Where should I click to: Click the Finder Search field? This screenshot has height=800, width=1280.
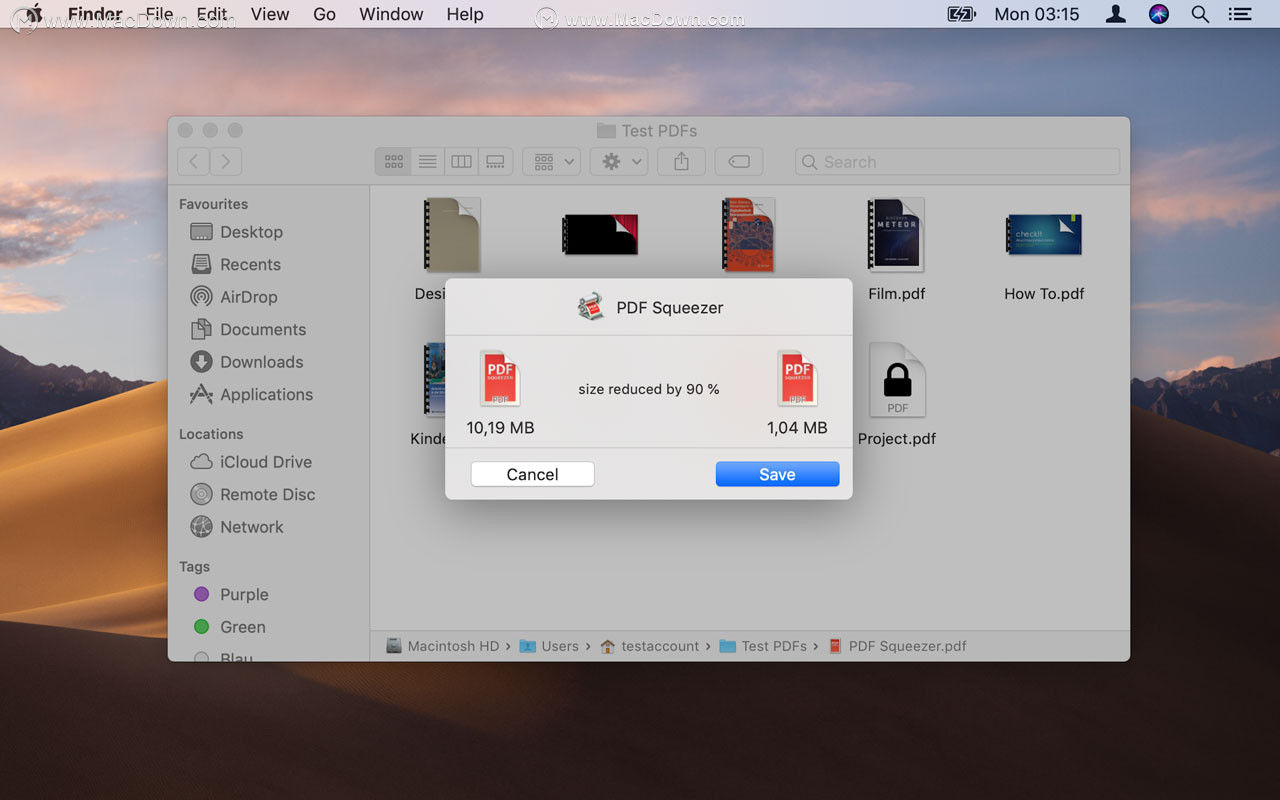(x=957, y=161)
